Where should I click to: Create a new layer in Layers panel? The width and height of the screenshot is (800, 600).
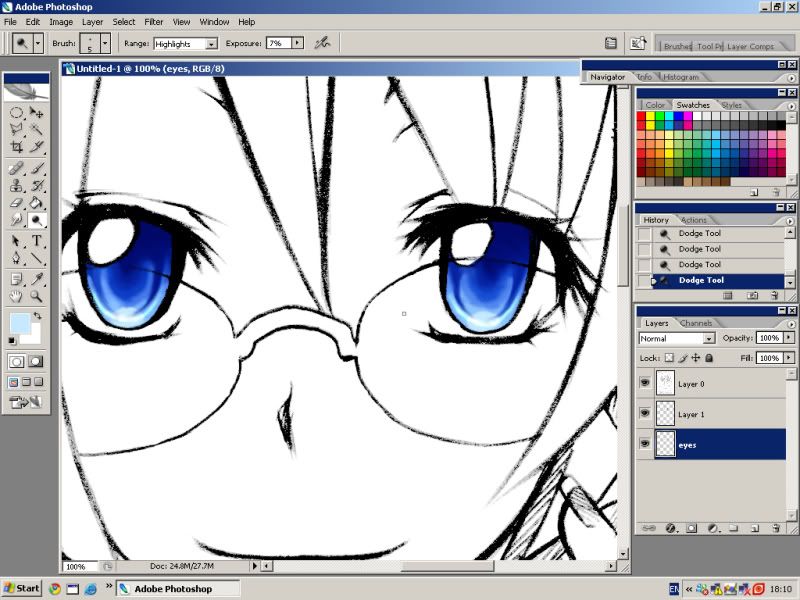[x=755, y=528]
